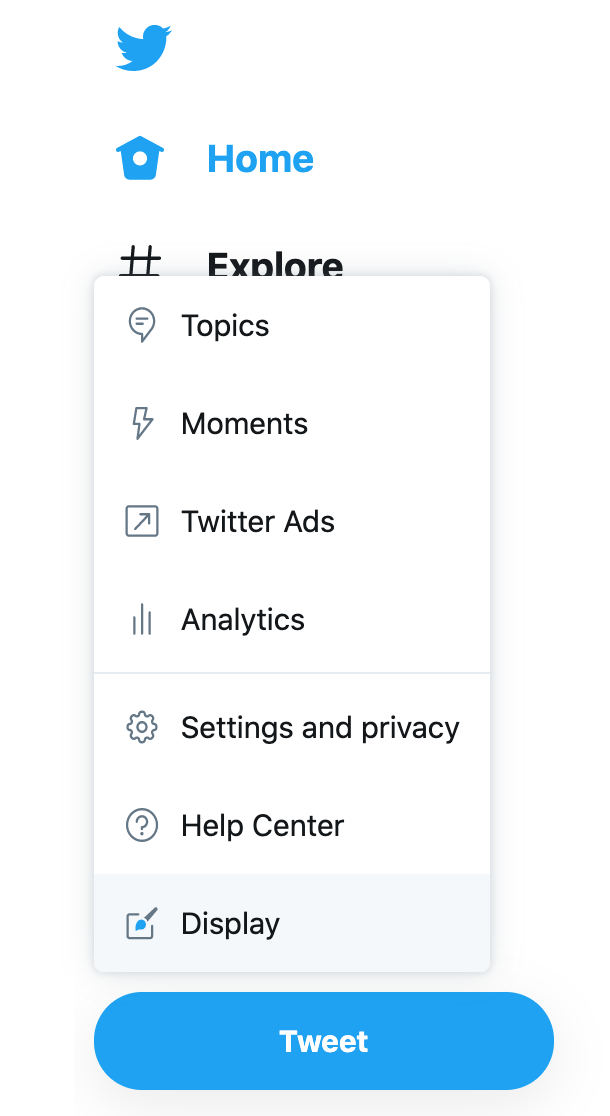Image resolution: width=610 pixels, height=1116 pixels.
Task: Select the Display paintbrush icon
Action: point(142,923)
